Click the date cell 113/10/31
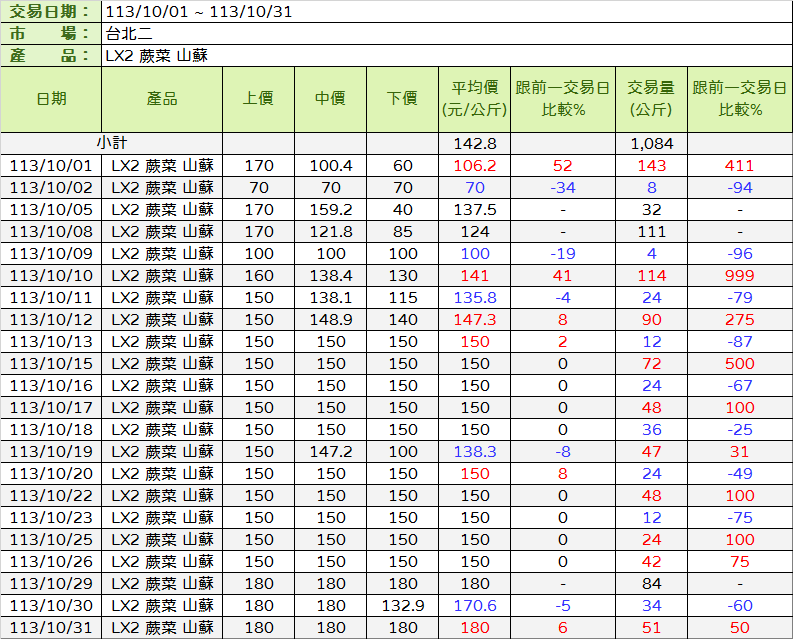 (x=51, y=627)
